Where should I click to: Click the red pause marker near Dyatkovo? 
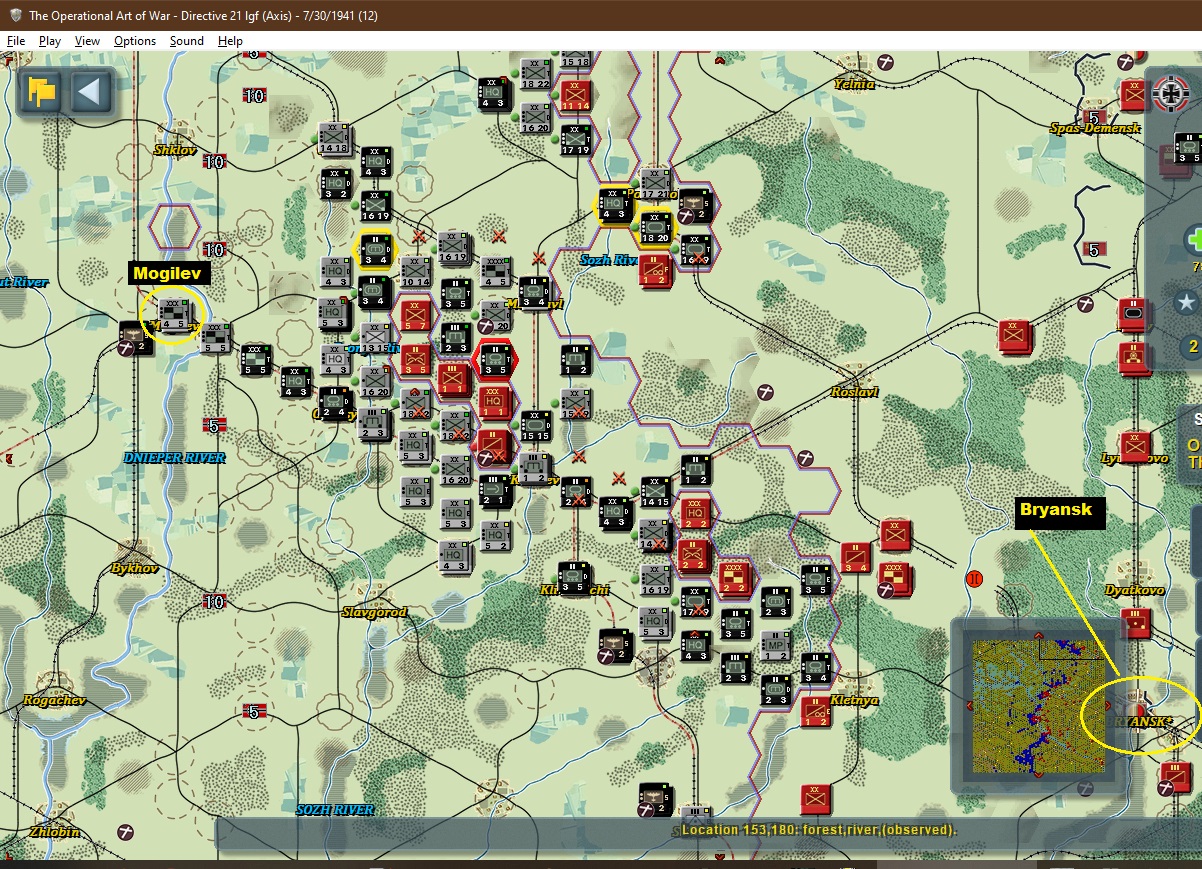coord(975,579)
